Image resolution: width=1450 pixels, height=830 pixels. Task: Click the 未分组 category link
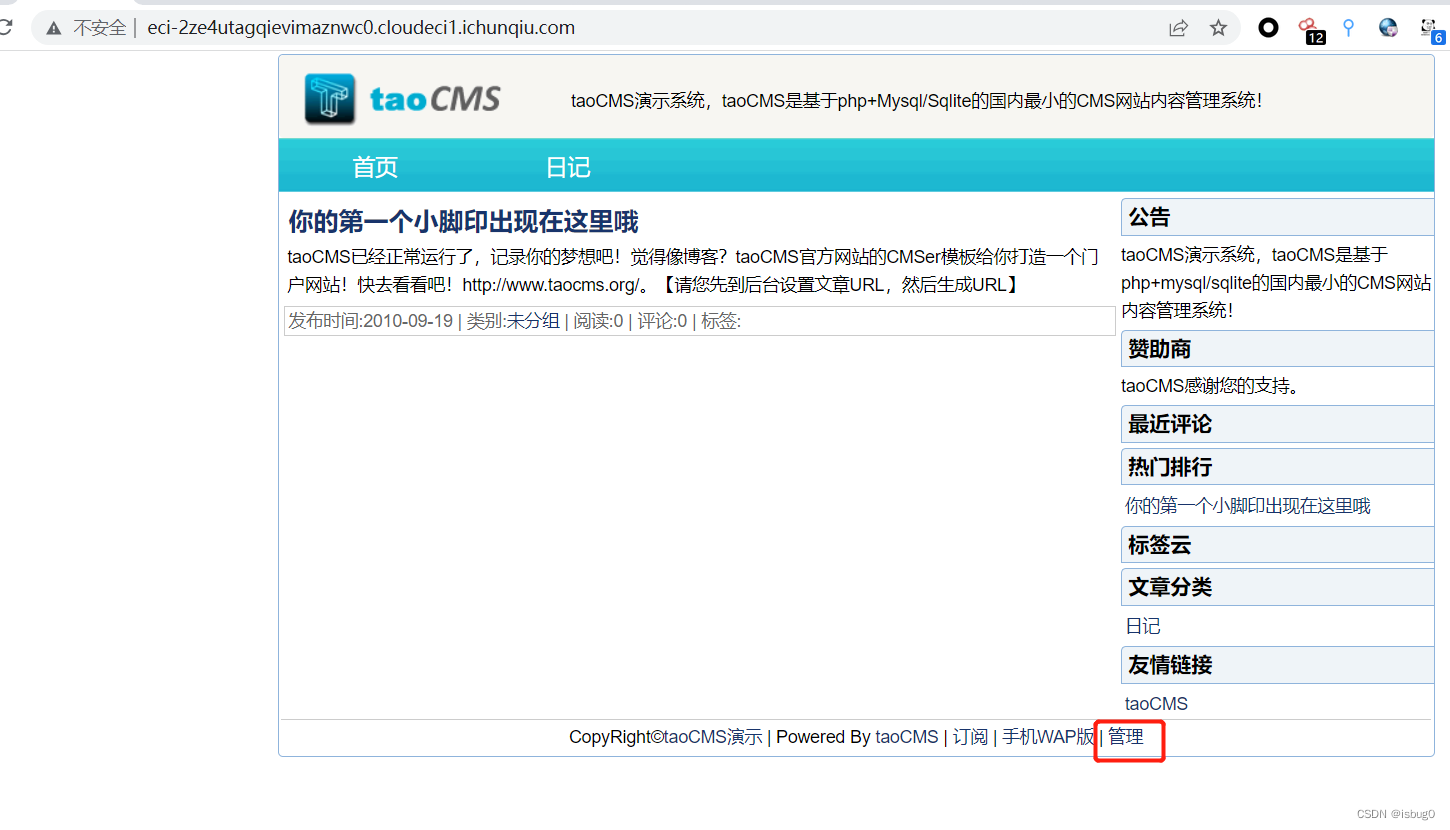click(533, 321)
